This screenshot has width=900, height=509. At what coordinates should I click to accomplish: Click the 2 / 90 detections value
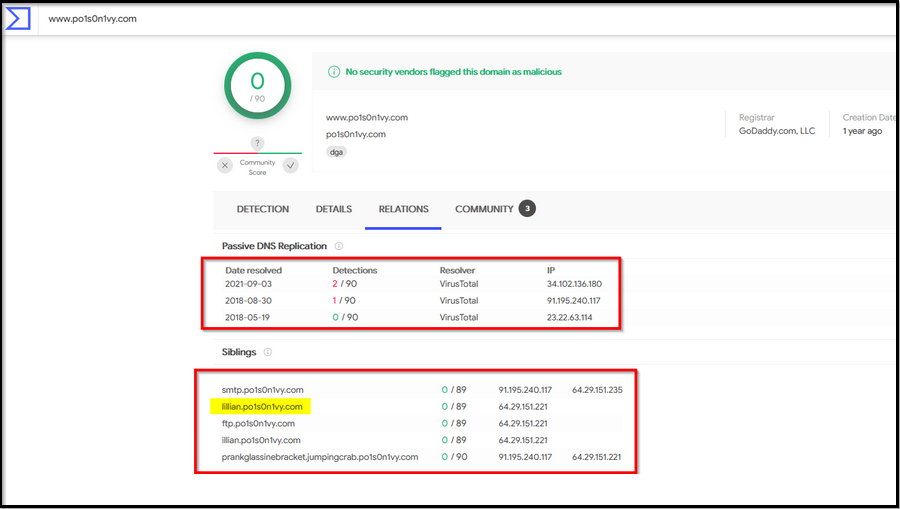click(344, 284)
